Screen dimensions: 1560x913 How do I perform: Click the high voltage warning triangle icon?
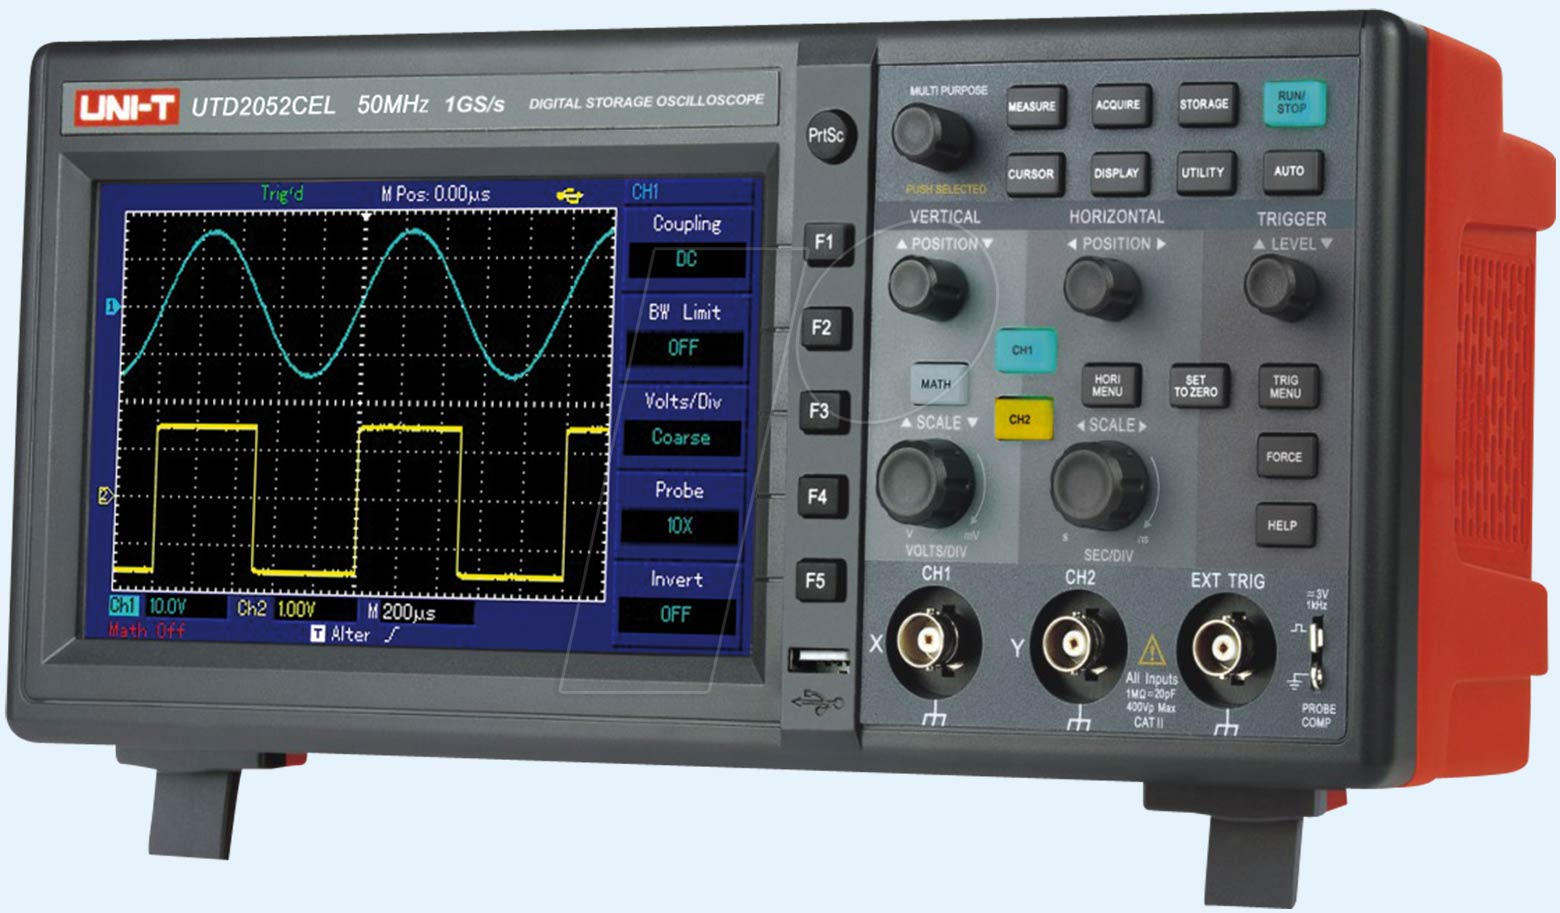click(x=1152, y=650)
